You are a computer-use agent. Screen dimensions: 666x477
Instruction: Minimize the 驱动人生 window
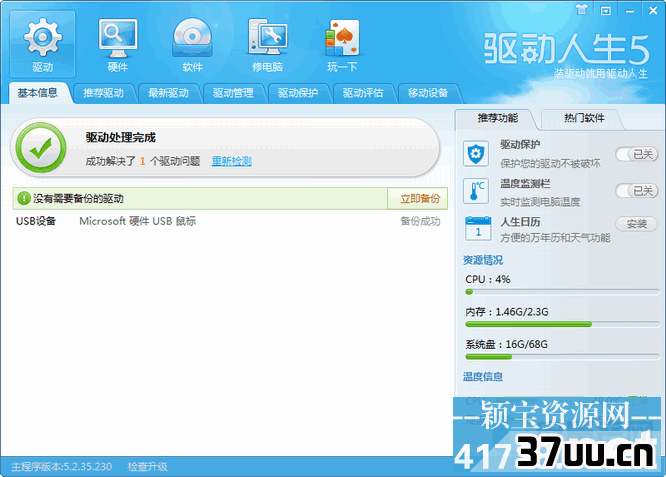pyautogui.click(x=629, y=11)
